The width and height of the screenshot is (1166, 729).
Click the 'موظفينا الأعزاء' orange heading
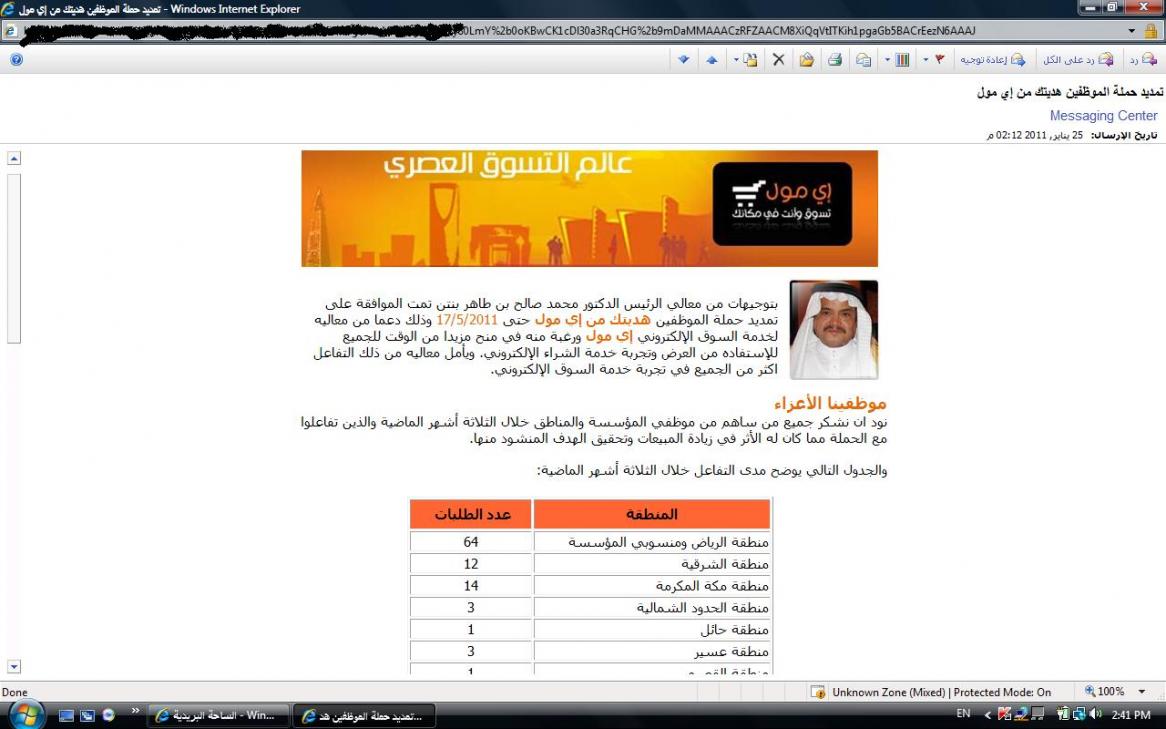[831, 404]
